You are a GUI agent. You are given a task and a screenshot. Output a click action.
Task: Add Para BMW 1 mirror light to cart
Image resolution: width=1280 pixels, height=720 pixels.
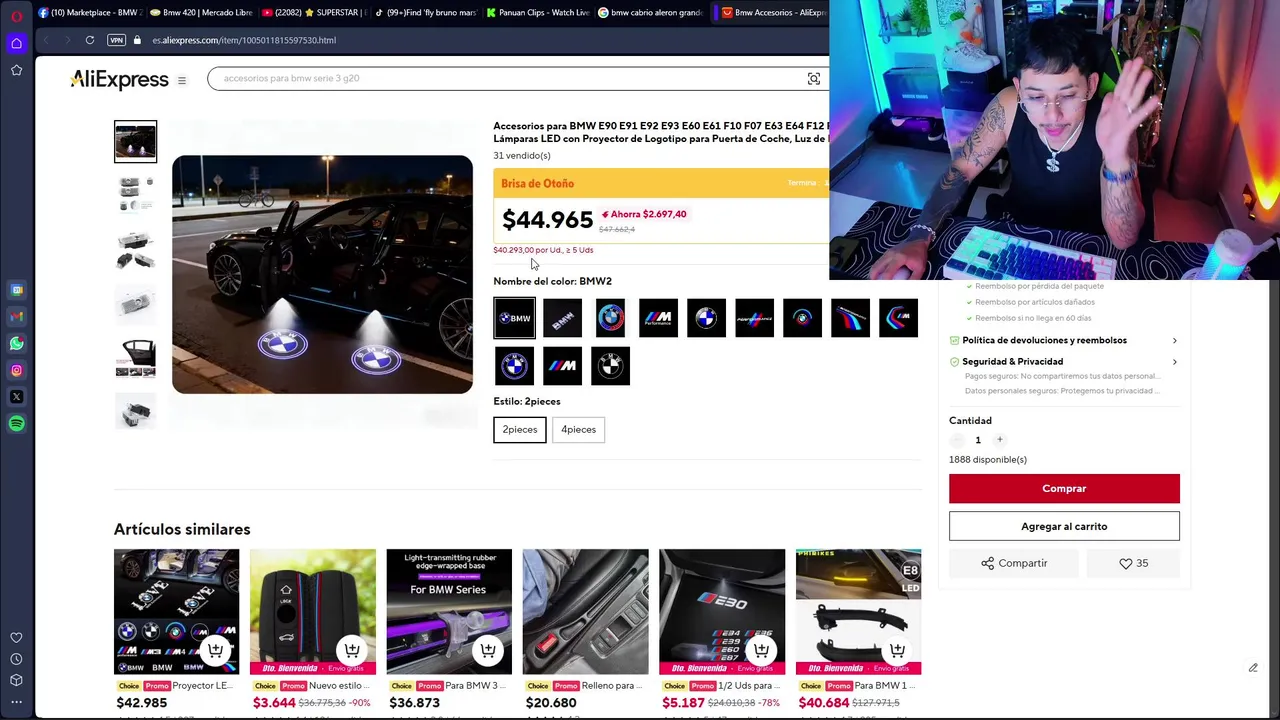pos(897,650)
